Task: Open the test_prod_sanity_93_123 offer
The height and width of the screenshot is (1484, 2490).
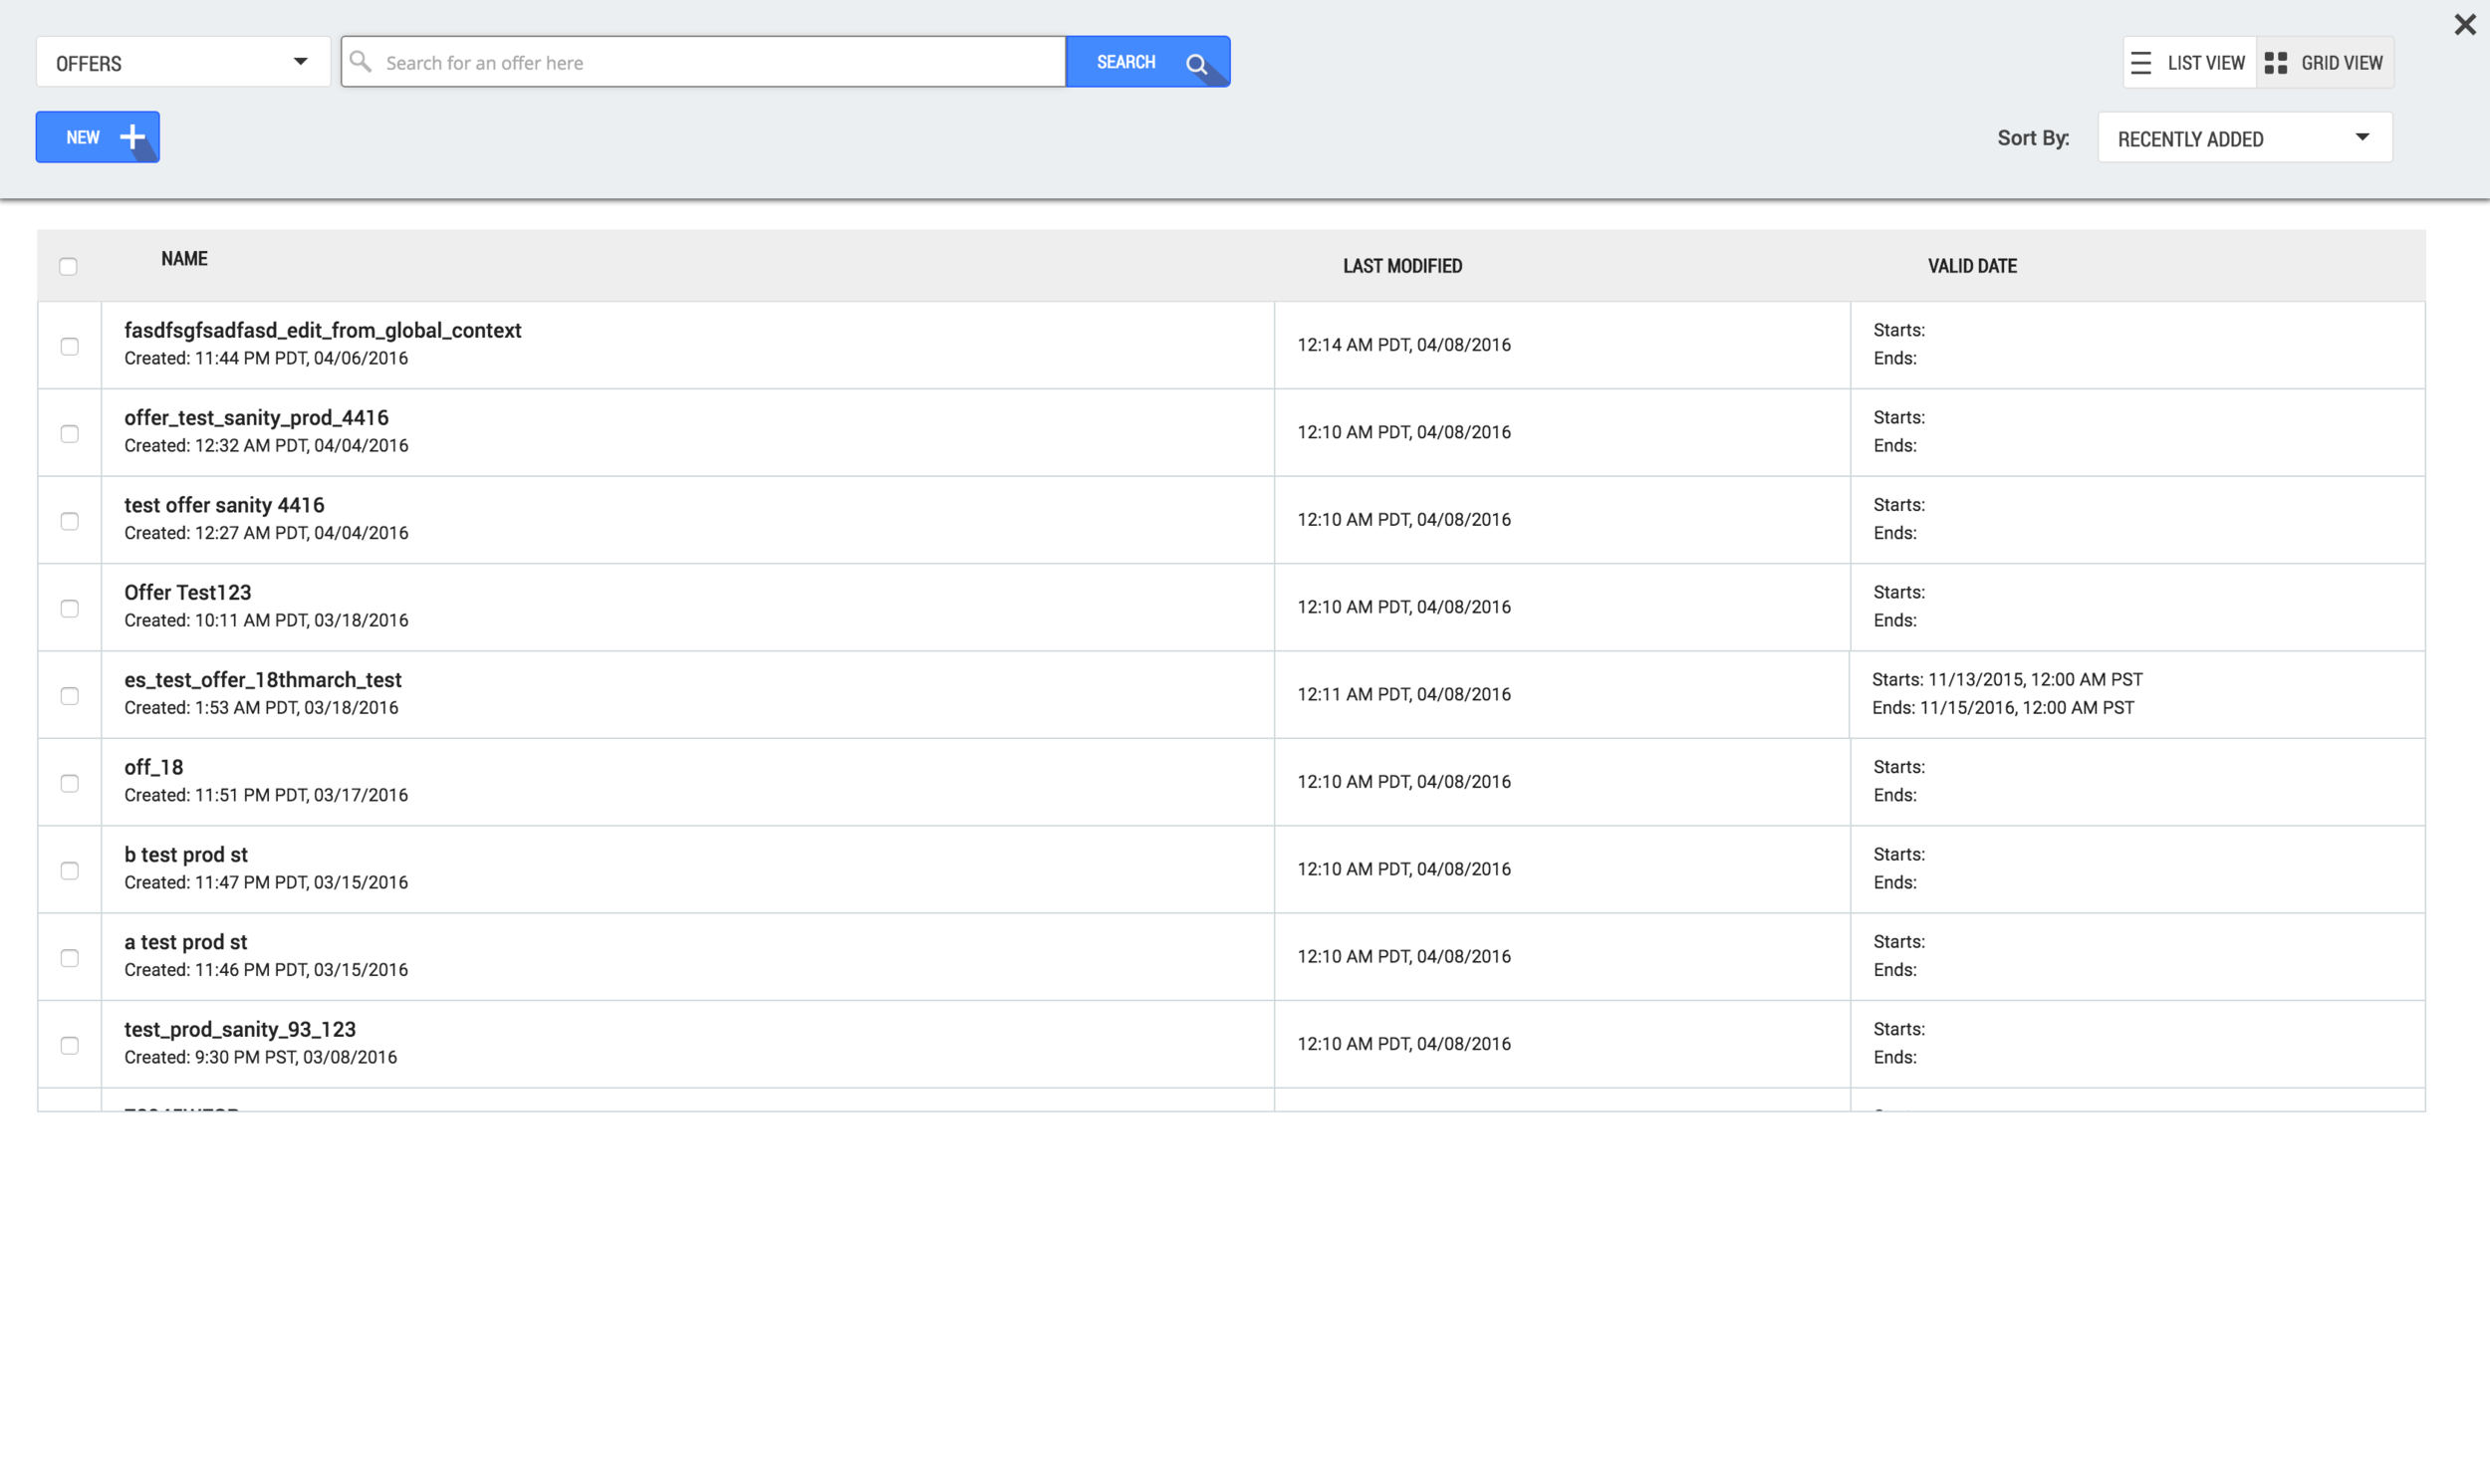Action: pyautogui.click(x=240, y=1029)
